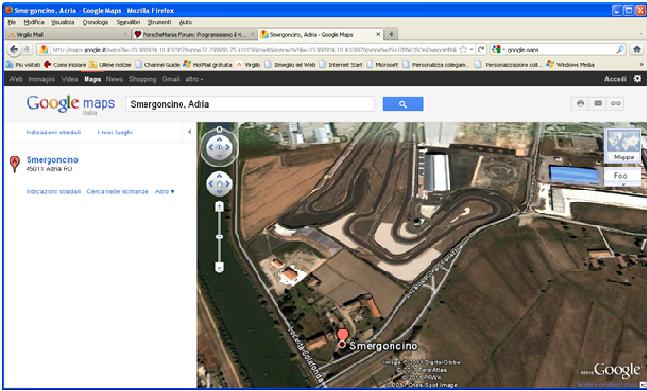The height and width of the screenshot is (391, 647).
Task: Send map by email icon
Action: click(598, 103)
